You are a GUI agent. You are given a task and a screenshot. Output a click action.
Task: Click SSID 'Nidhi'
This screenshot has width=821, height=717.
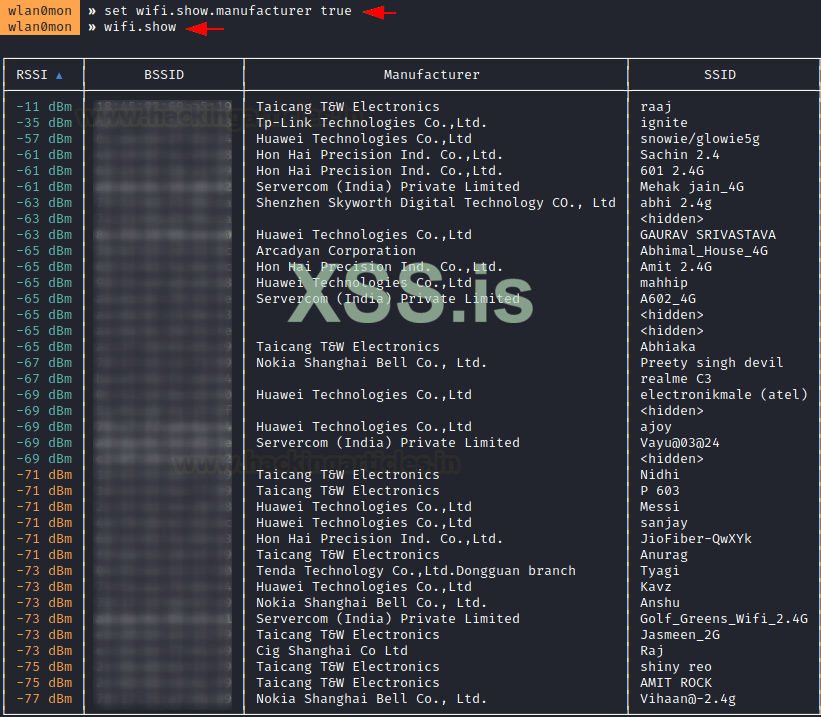660,475
